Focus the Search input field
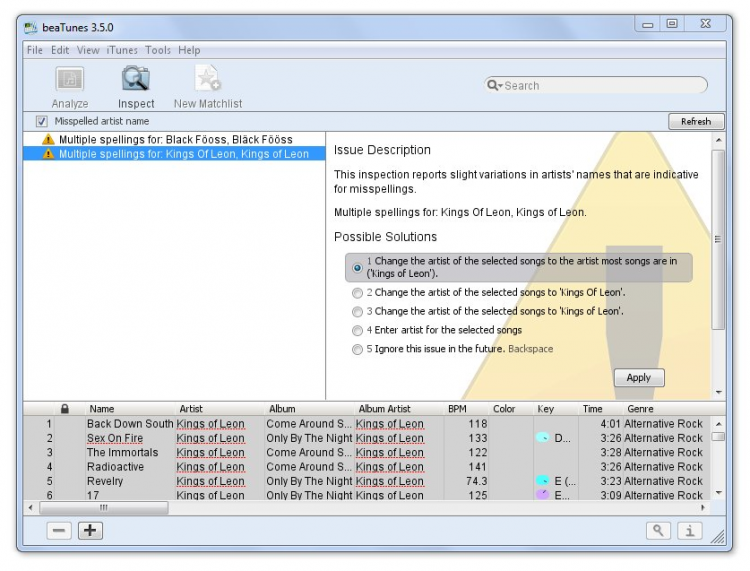750x571 pixels. click(596, 86)
